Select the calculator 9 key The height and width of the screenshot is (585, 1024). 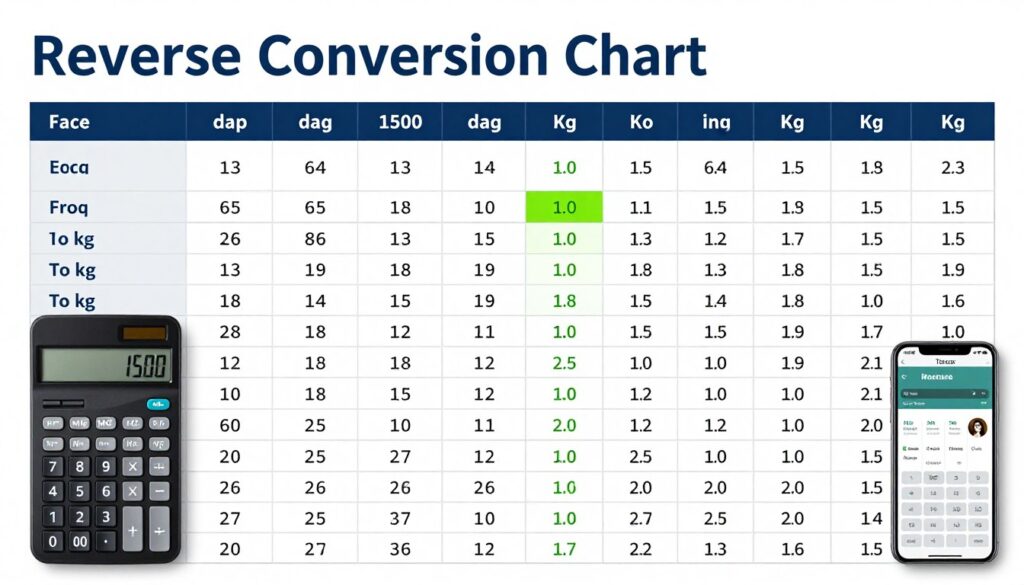pos(105,466)
